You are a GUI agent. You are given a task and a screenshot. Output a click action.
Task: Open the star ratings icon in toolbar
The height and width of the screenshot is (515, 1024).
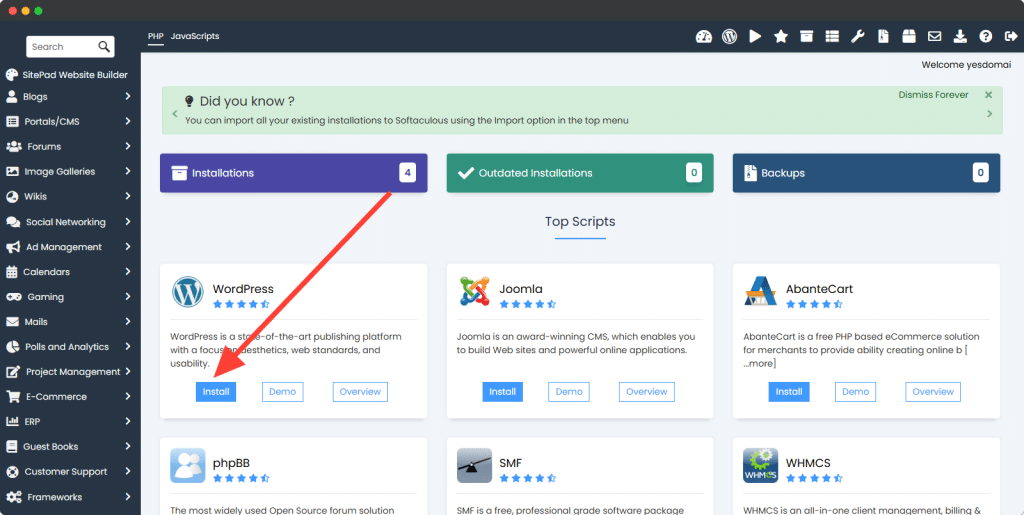point(780,37)
